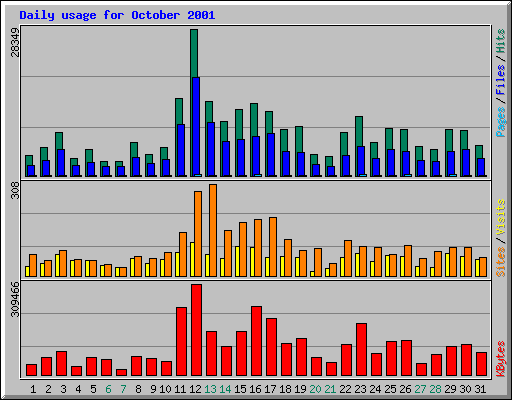512x400 pixels.
Task: Click the orange visits bar for day 12
Action: [198, 234]
